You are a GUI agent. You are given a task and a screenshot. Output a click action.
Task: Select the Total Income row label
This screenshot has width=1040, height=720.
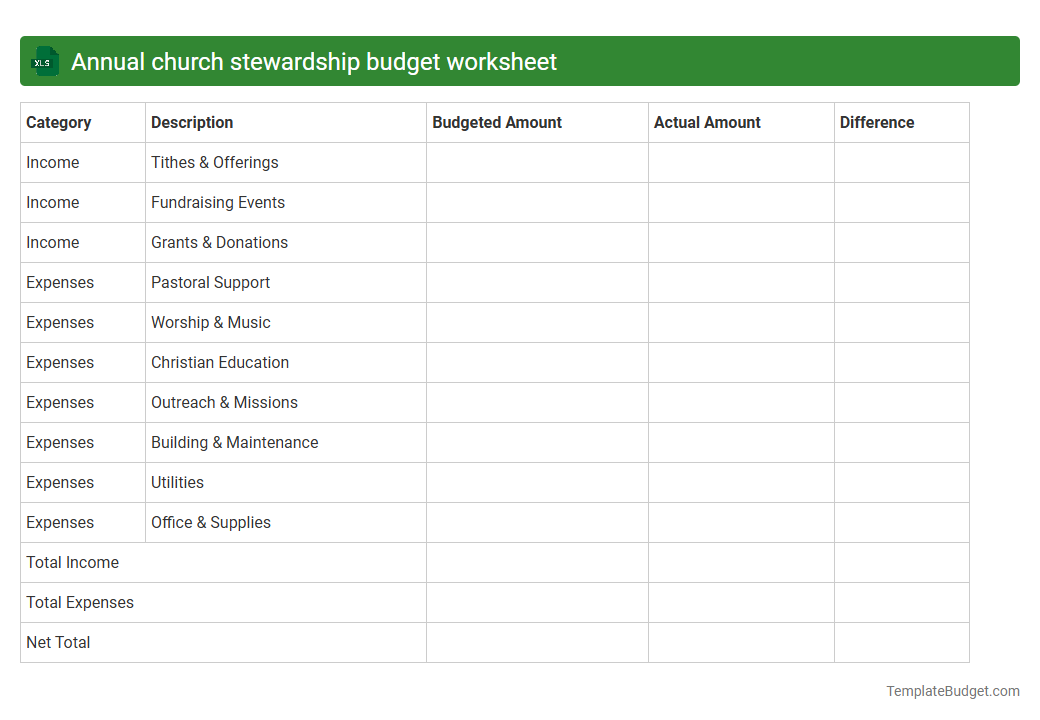point(72,562)
